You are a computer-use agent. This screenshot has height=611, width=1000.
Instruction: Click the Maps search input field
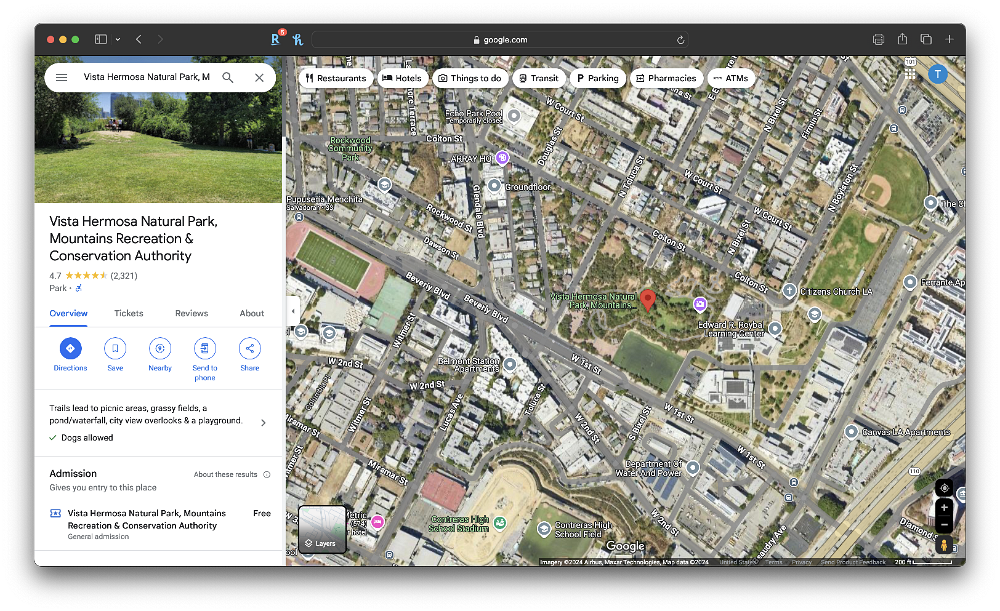(147, 77)
